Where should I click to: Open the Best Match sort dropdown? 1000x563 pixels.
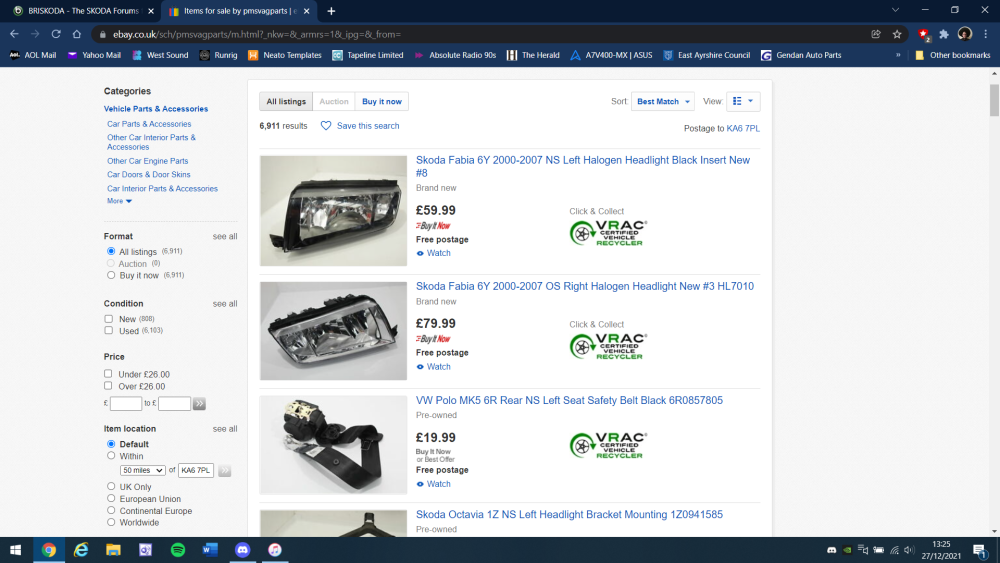[x=663, y=101]
